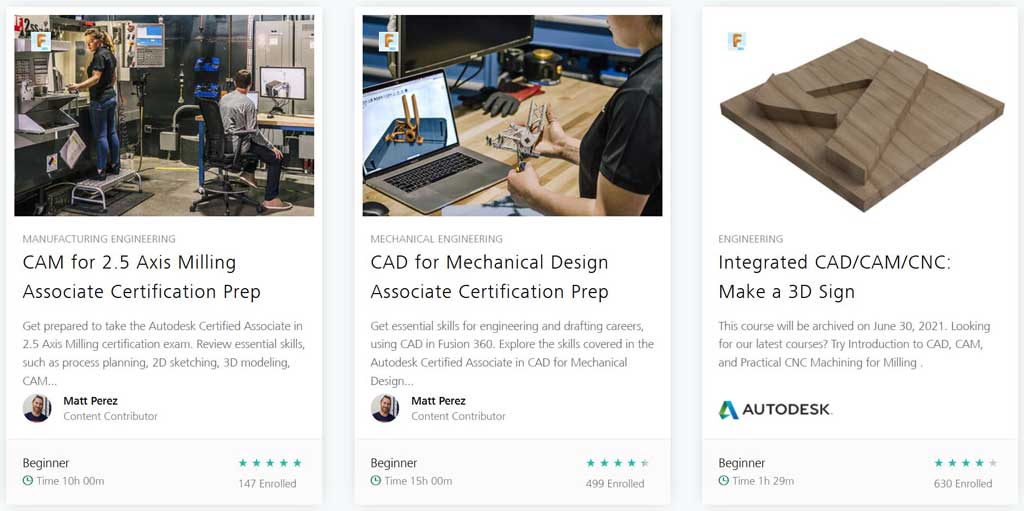This screenshot has height=511, width=1024.
Task: Open CAM for 2.5 Axis Milling course title
Action: tap(141, 277)
